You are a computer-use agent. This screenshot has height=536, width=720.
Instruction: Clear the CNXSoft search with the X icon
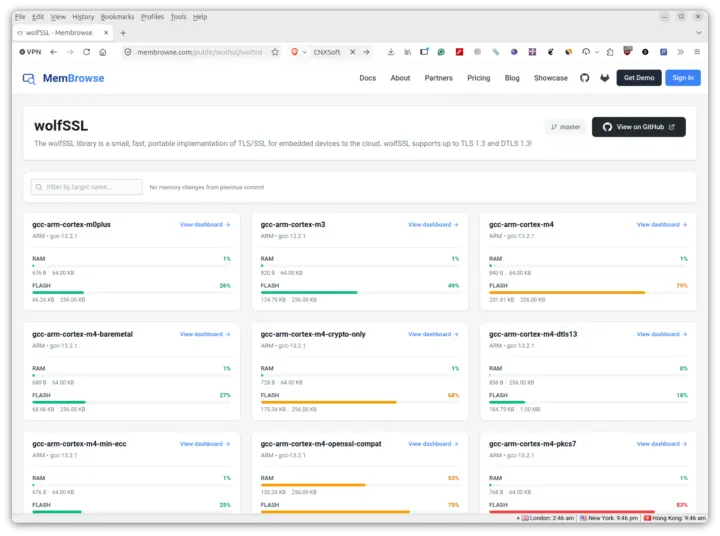pyautogui.click(x=353, y=52)
